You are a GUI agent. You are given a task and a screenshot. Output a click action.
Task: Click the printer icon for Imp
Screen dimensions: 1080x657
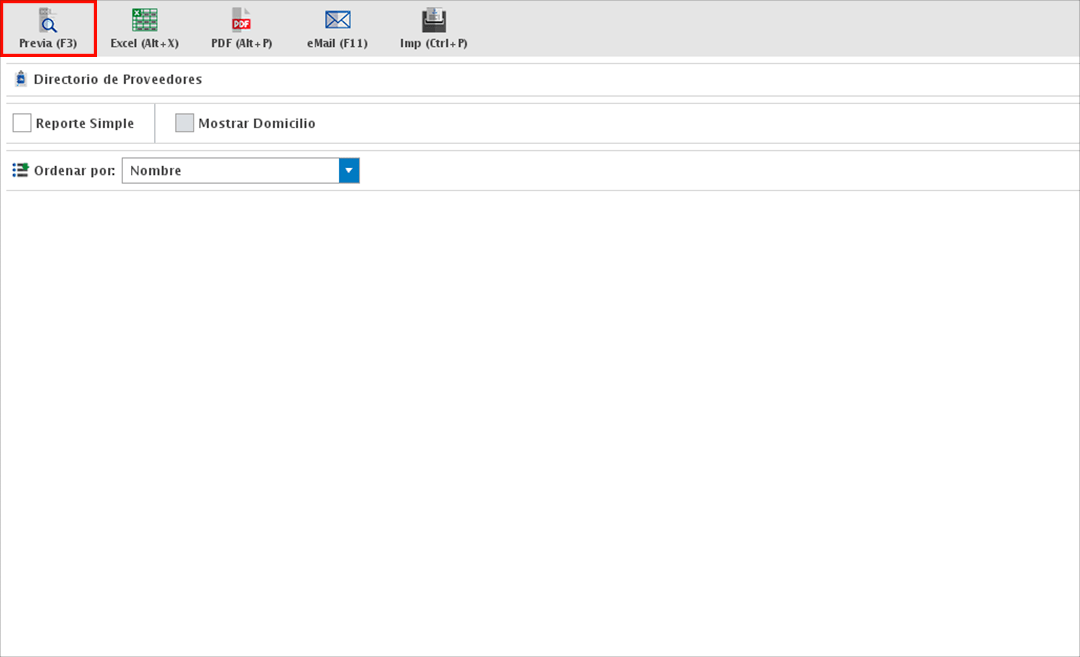pos(433,20)
